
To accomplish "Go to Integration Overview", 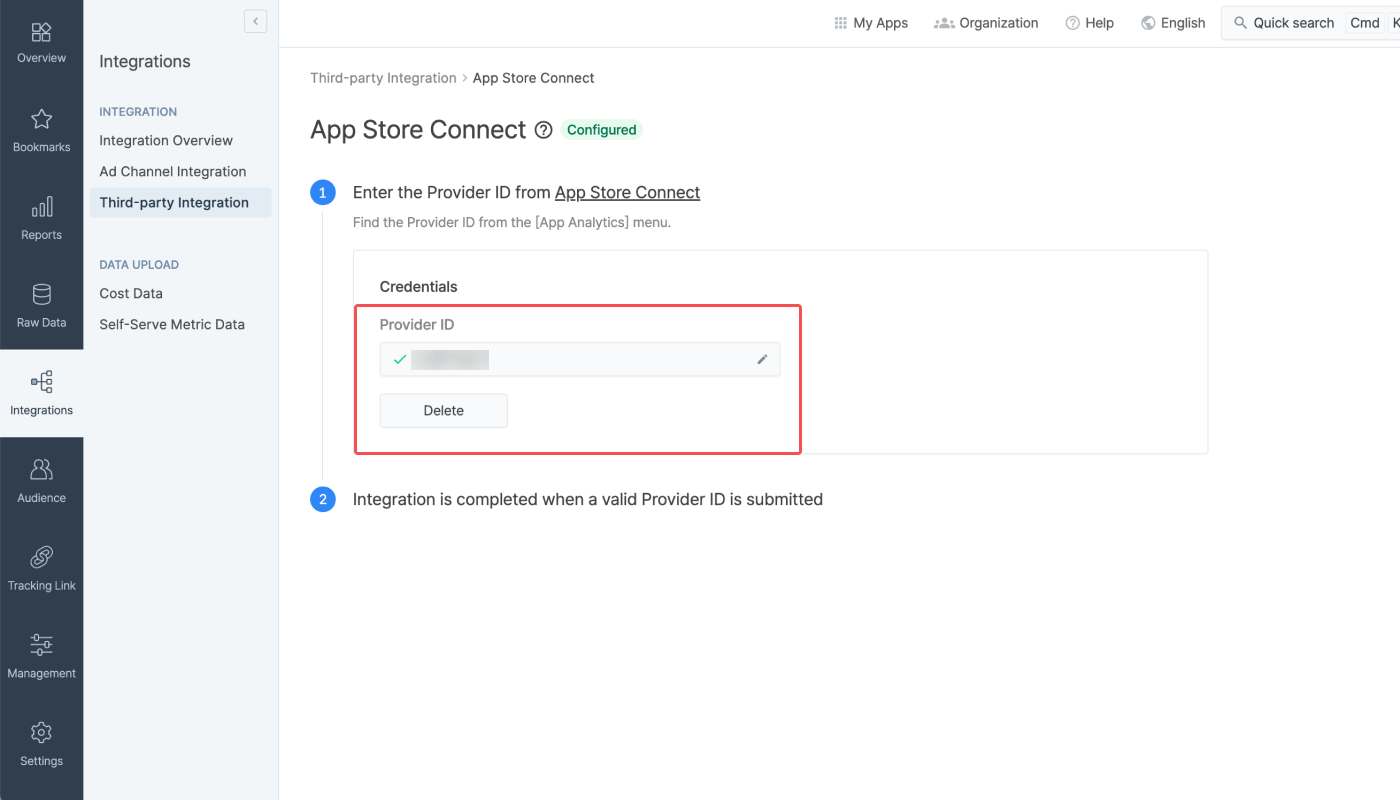I will (x=166, y=141).
